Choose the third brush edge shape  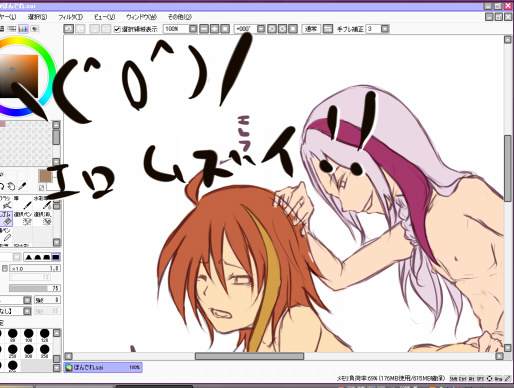(47, 257)
